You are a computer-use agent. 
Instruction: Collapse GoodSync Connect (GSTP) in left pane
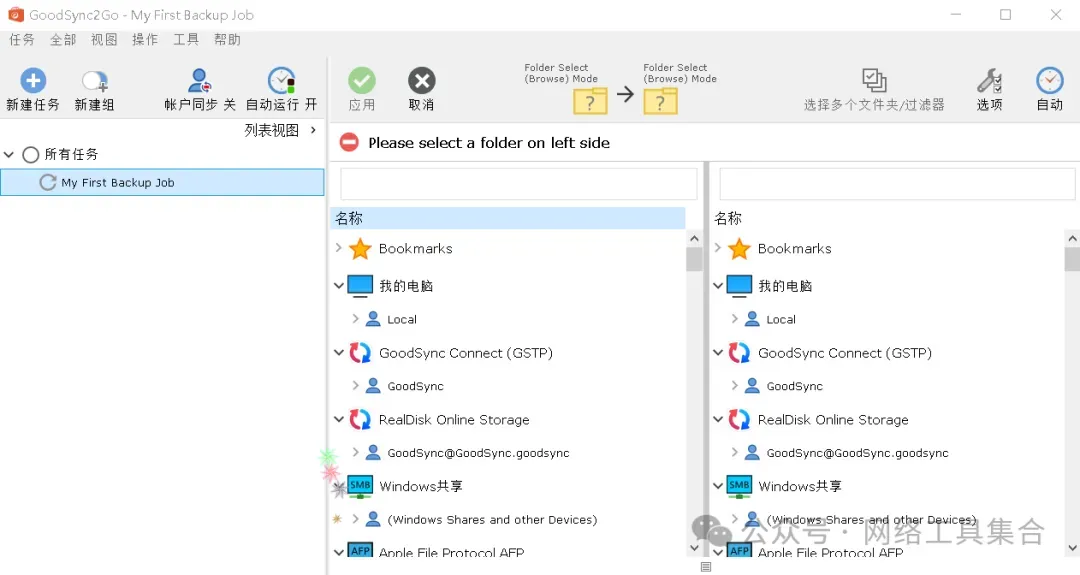(338, 352)
